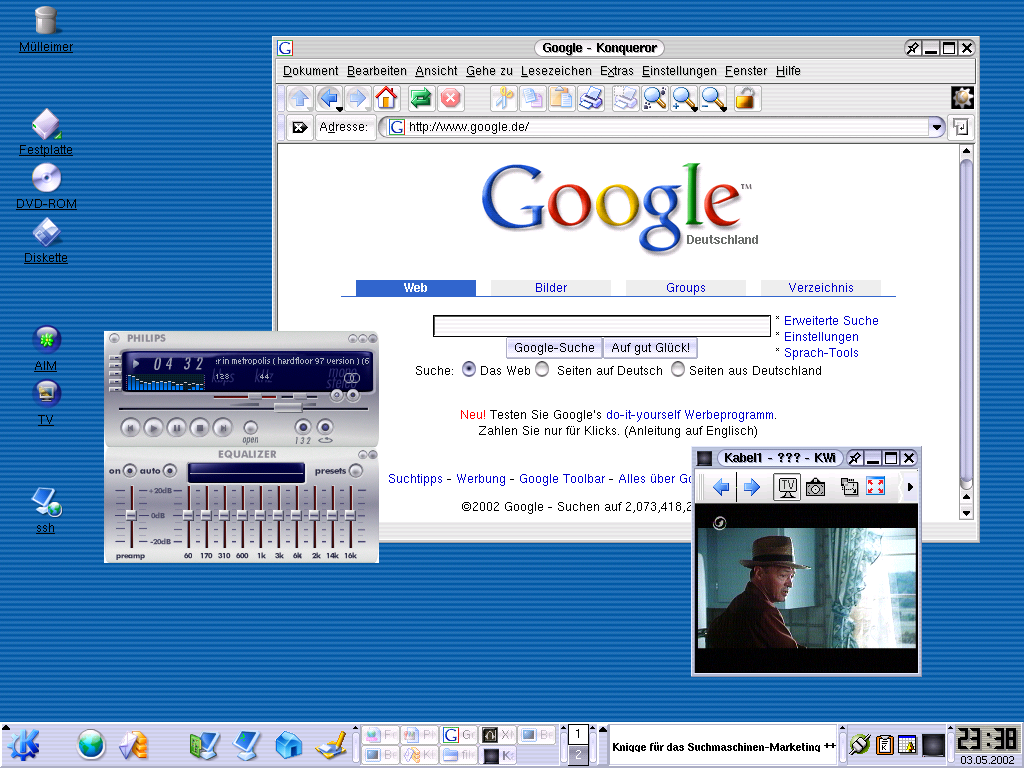
Task: Toggle shuffle button above '1 3 2'
Action: [302, 427]
